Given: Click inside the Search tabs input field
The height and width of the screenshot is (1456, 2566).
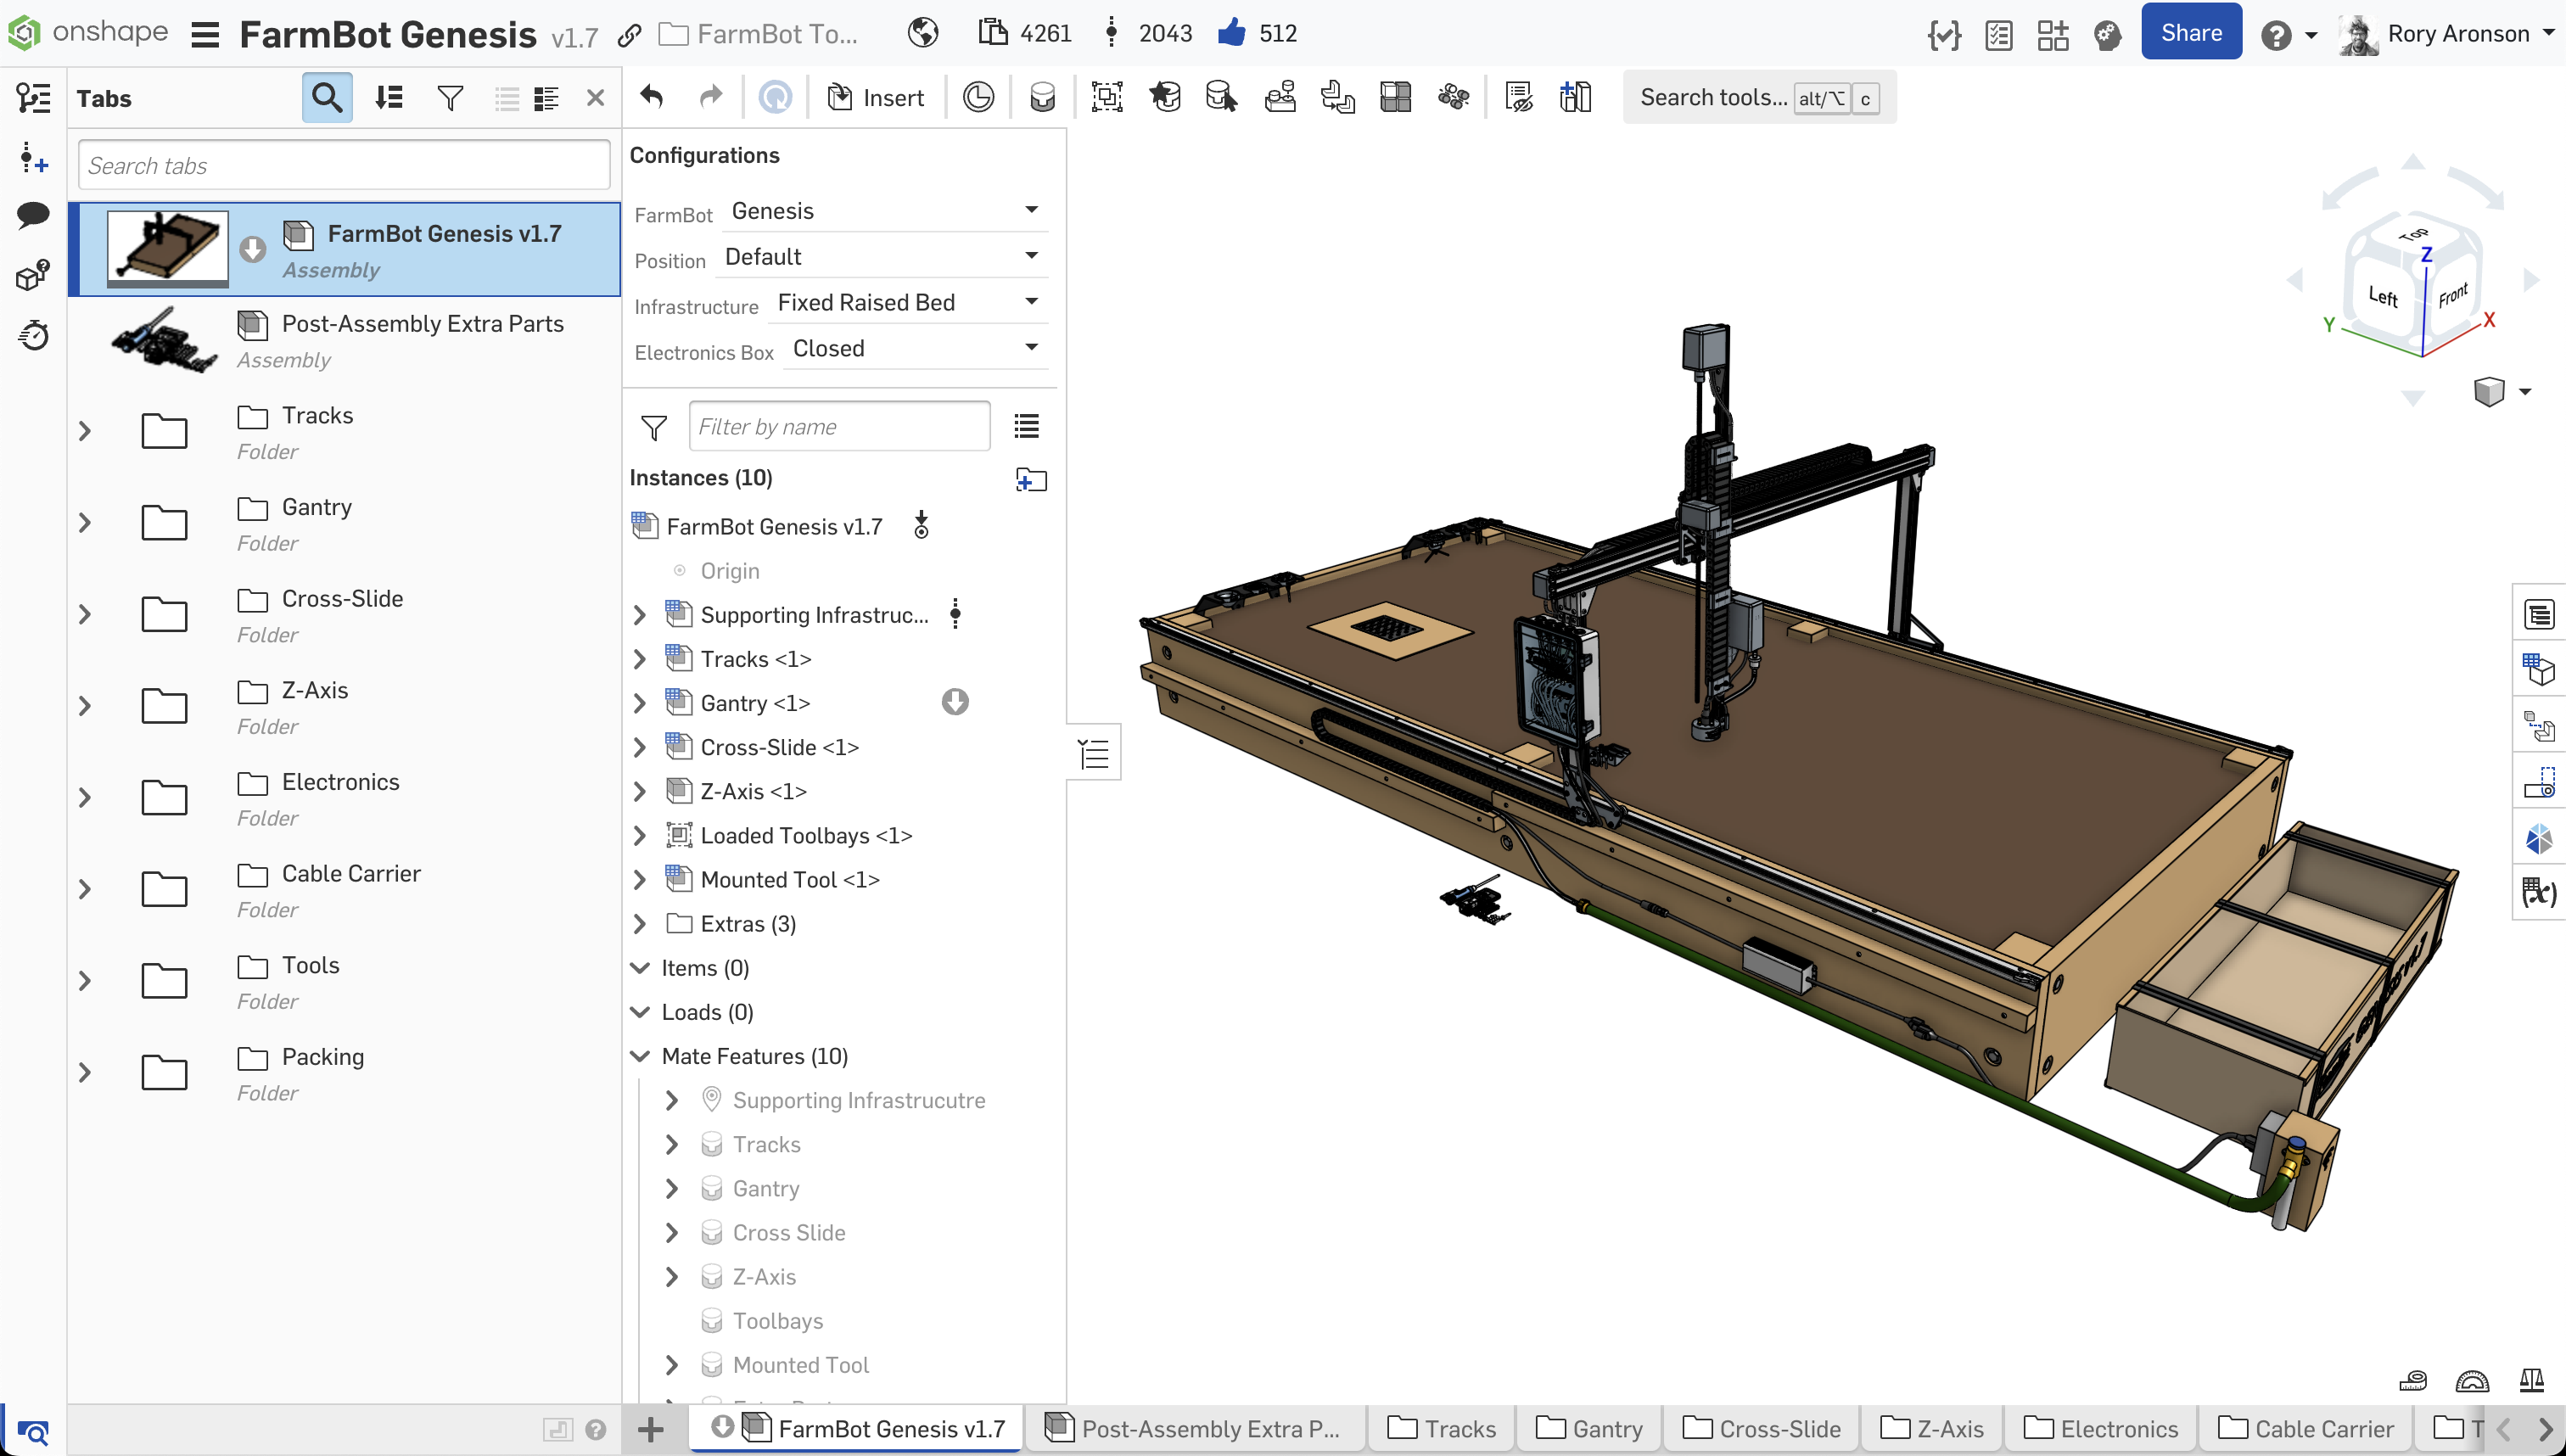Looking at the screenshot, I should [x=343, y=164].
